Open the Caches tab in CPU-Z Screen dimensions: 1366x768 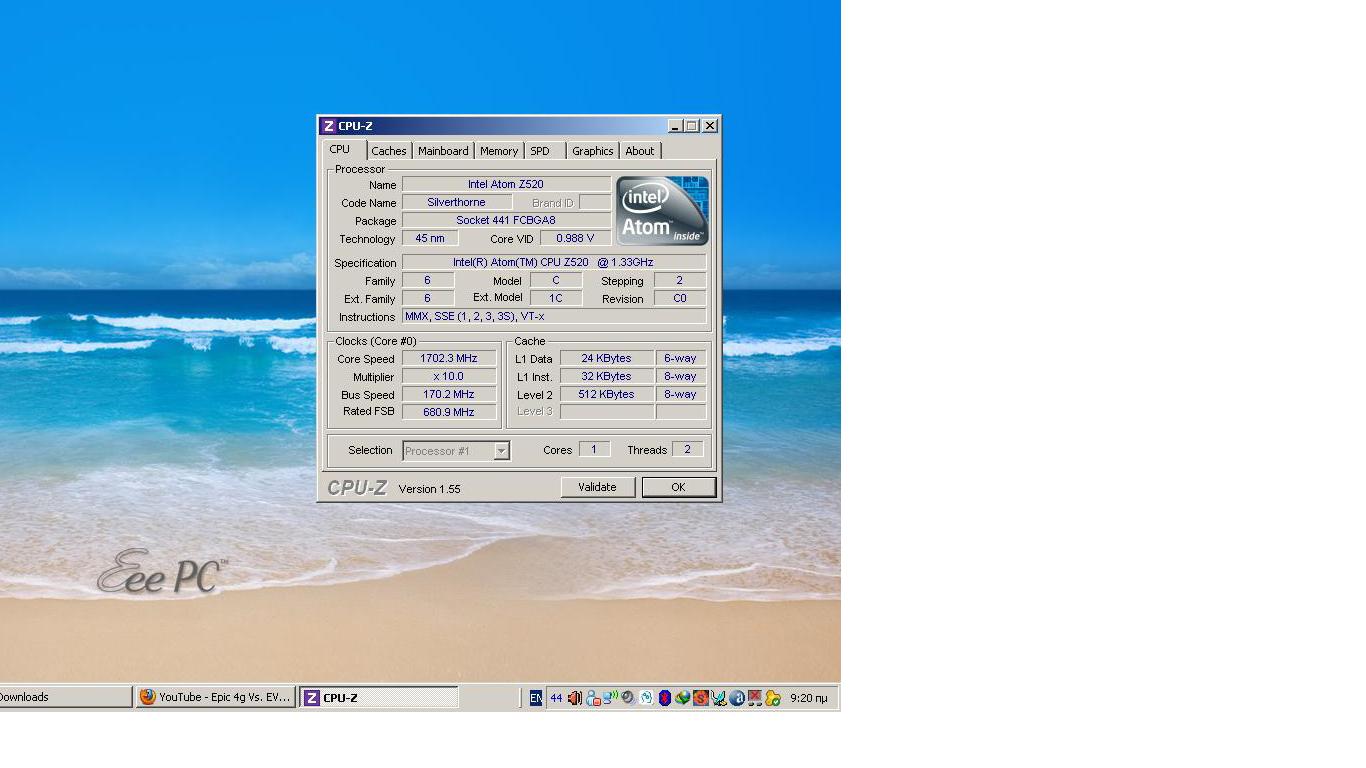tap(389, 151)
